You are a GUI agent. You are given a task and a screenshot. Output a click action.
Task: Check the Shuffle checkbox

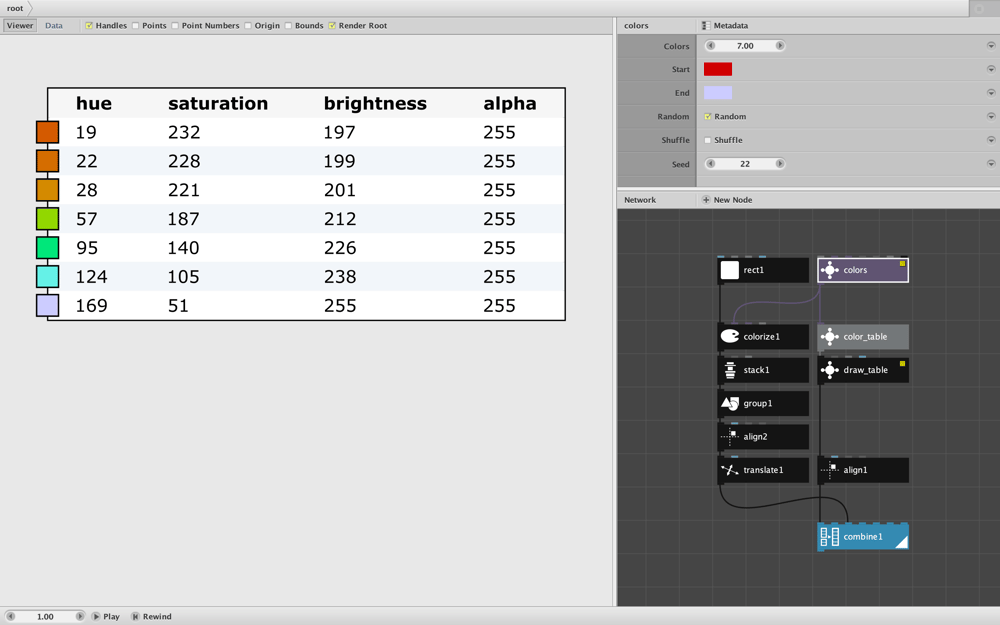tap(707, 140)
